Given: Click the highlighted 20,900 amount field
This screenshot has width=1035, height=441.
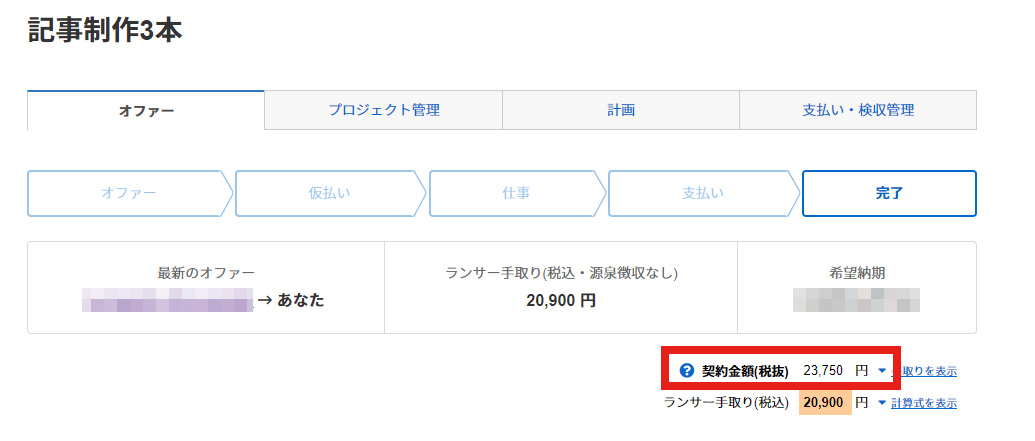Looking at the screenshot, I should click(824, 403).
